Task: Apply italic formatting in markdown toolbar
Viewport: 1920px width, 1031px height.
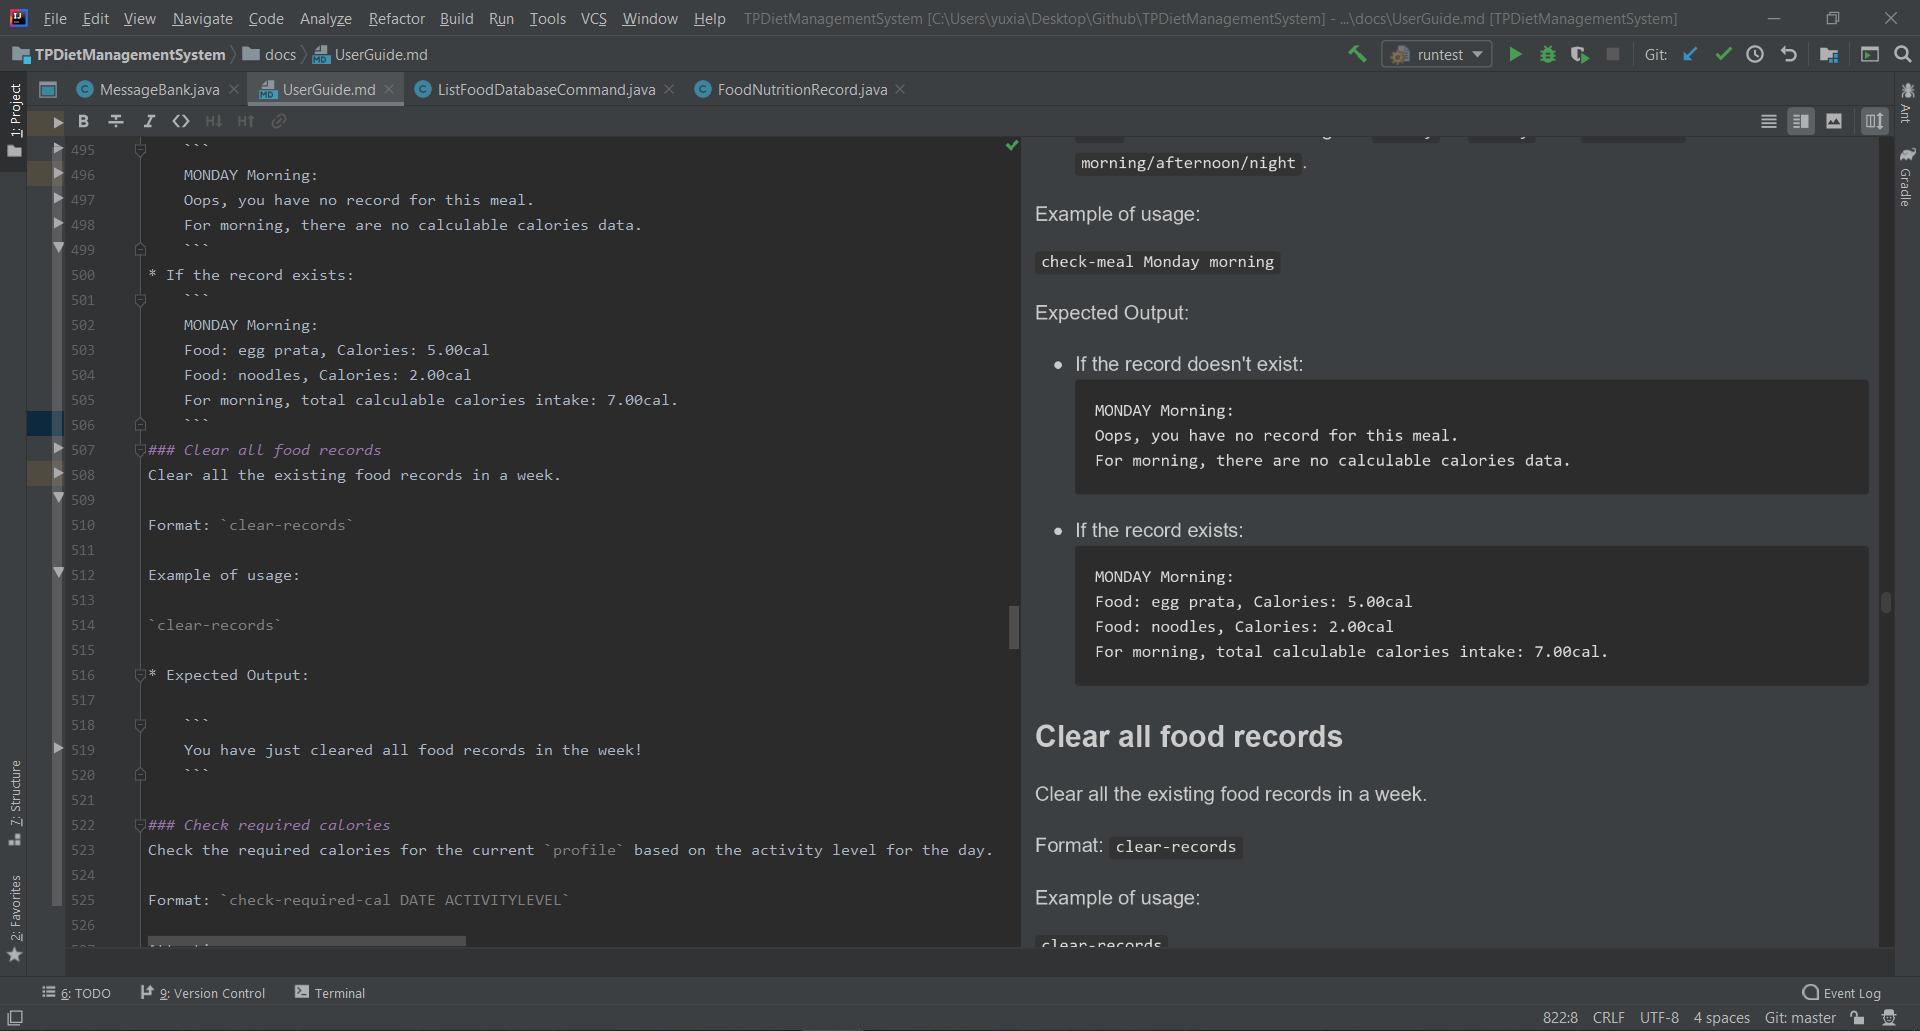Action: (x=149, y=121)
